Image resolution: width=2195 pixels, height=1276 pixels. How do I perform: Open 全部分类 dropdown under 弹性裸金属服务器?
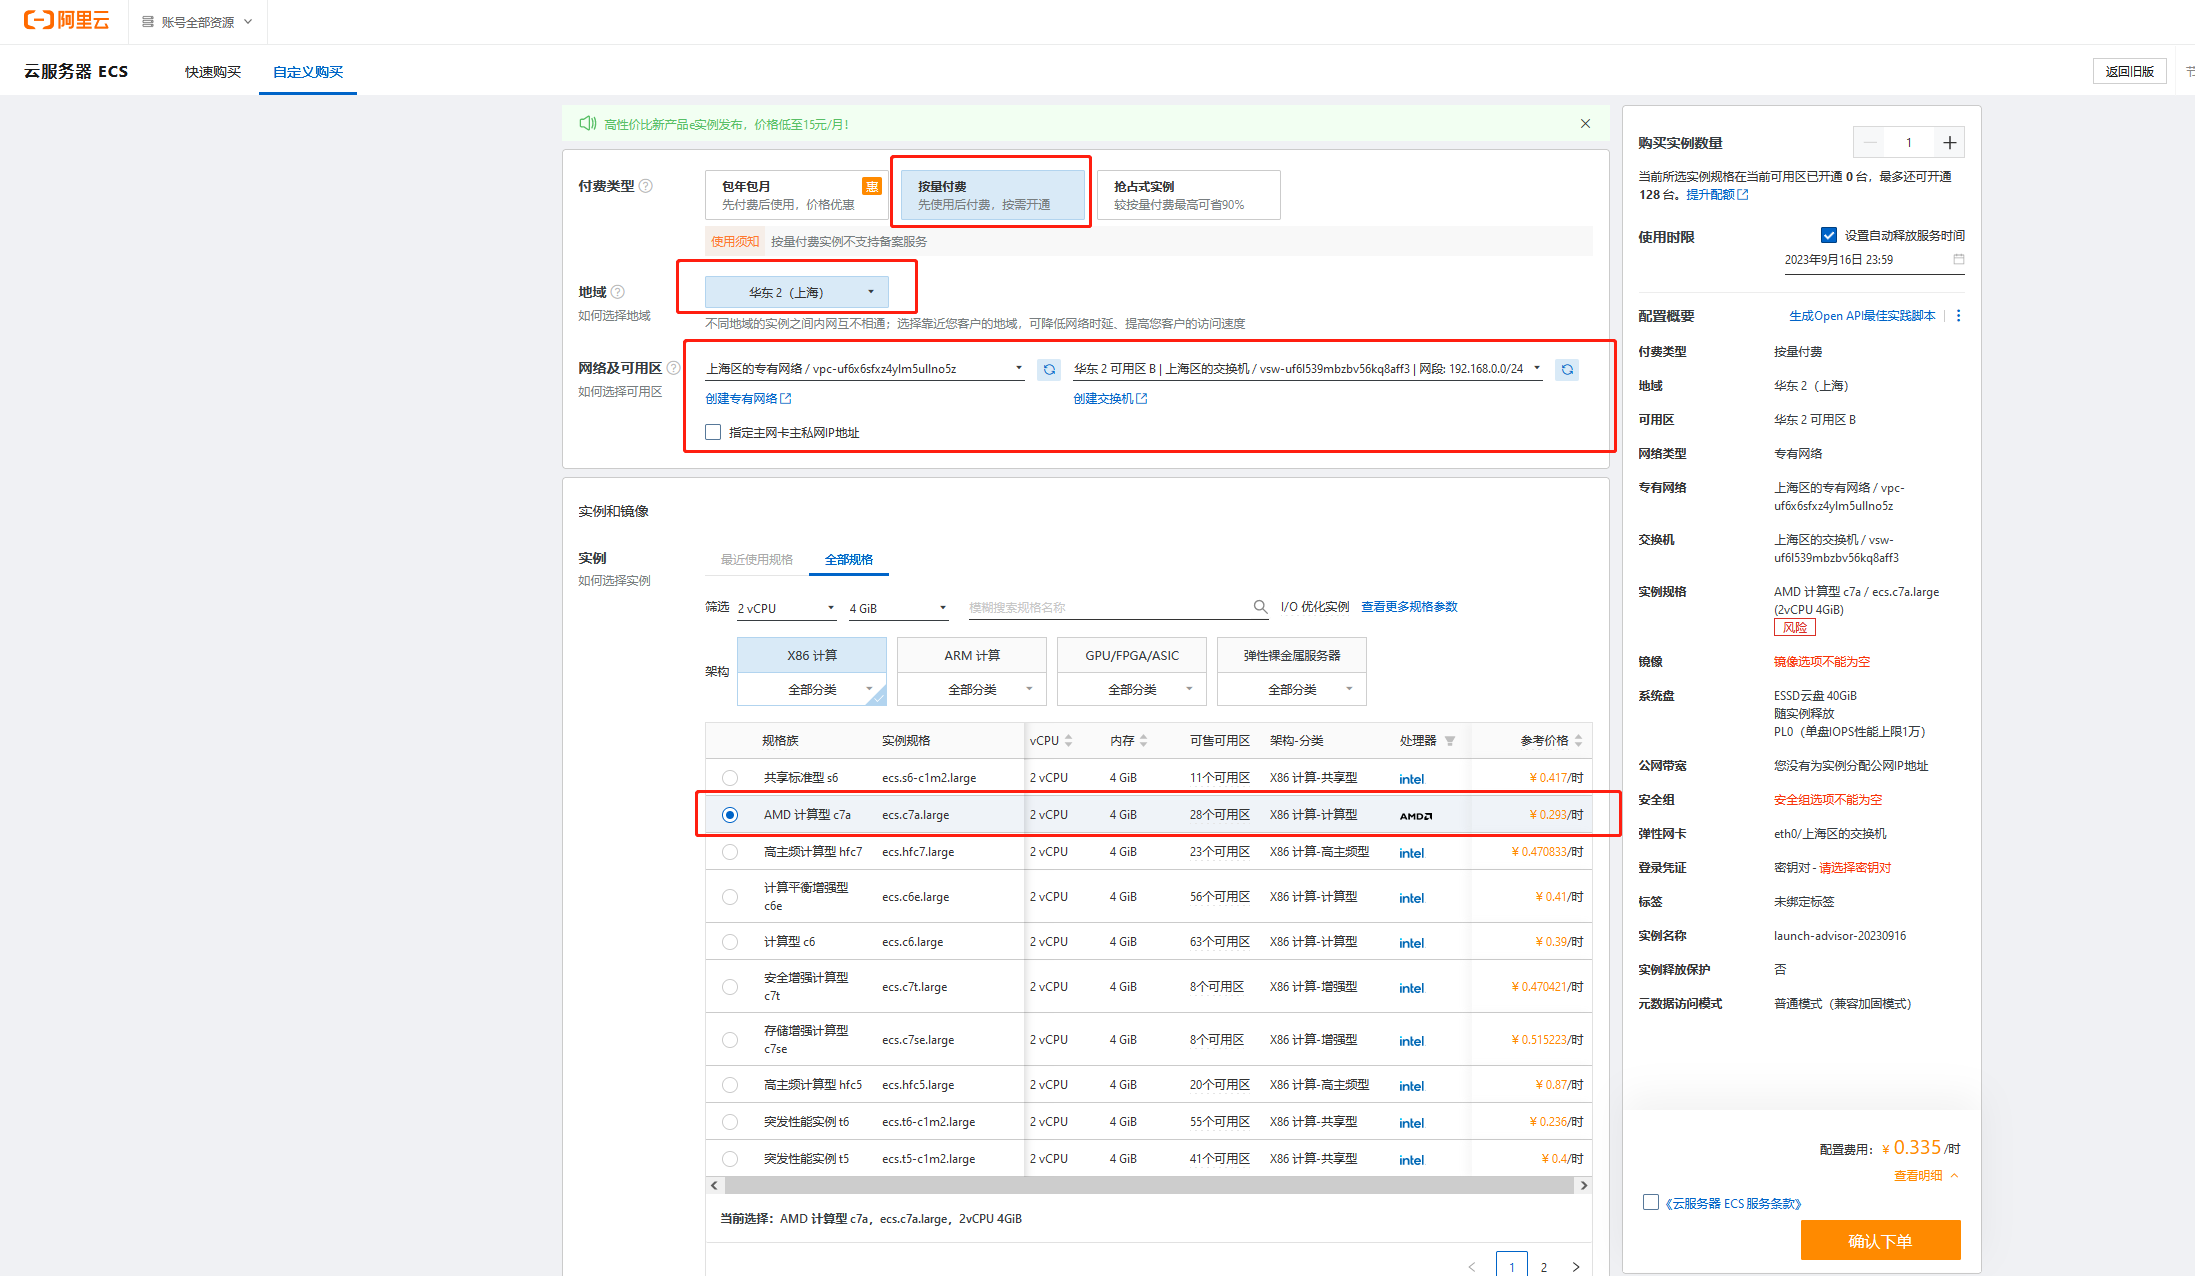point(1292,689)
